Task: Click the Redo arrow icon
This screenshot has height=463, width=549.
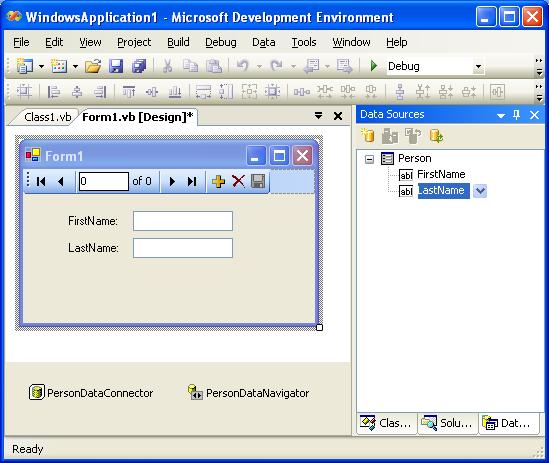Action: point(277,66)
